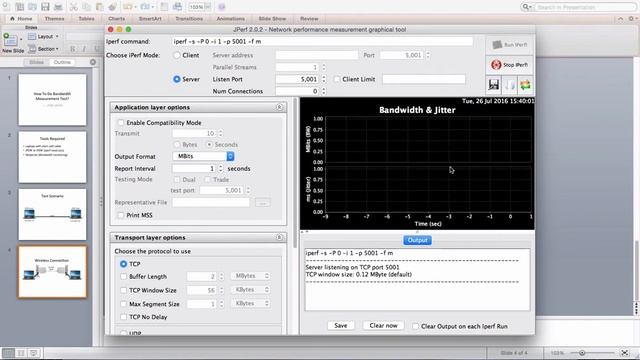This screenshot has width=640, height=360.
Task: Click the Print icon in PowerPoint toolbar
Action: pyautogui.click(x=58, y=7)
